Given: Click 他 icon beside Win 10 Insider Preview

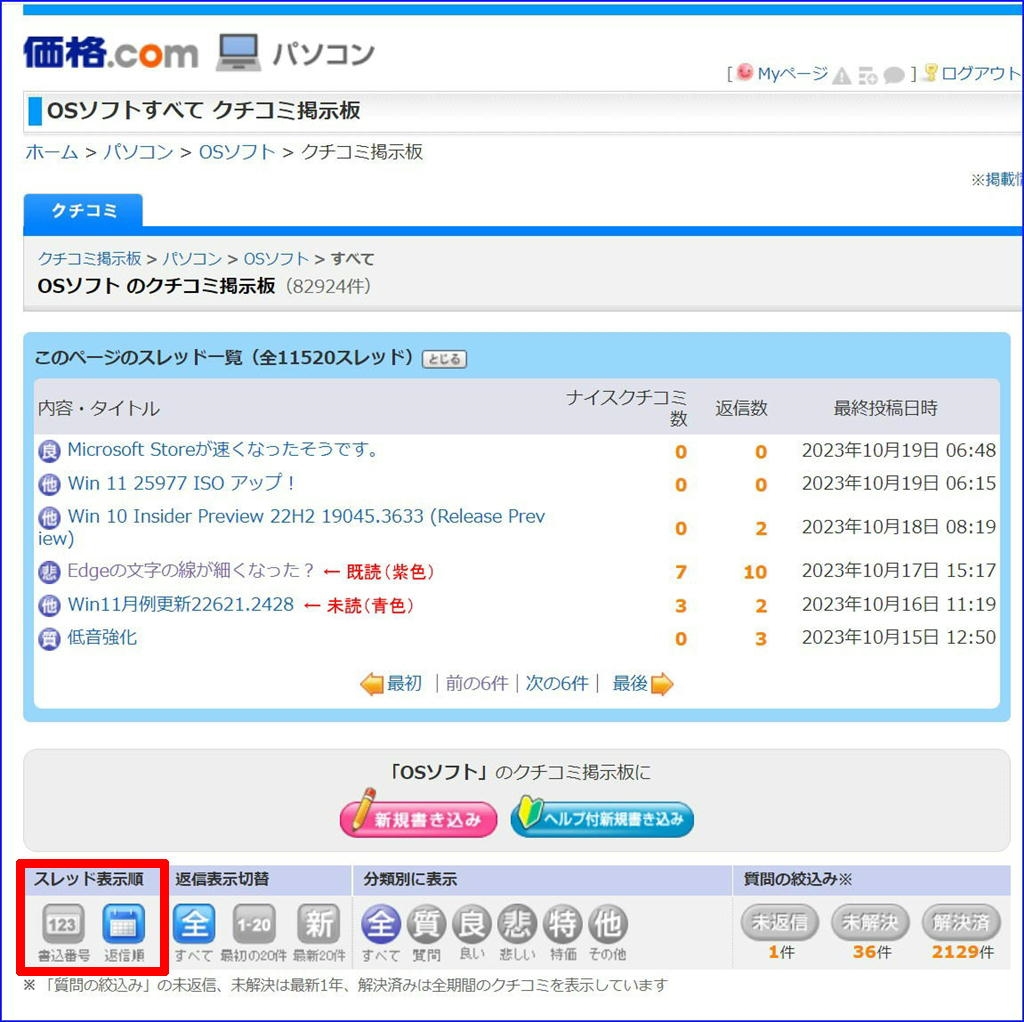Looking at the screenshot, I should [49, 517].
